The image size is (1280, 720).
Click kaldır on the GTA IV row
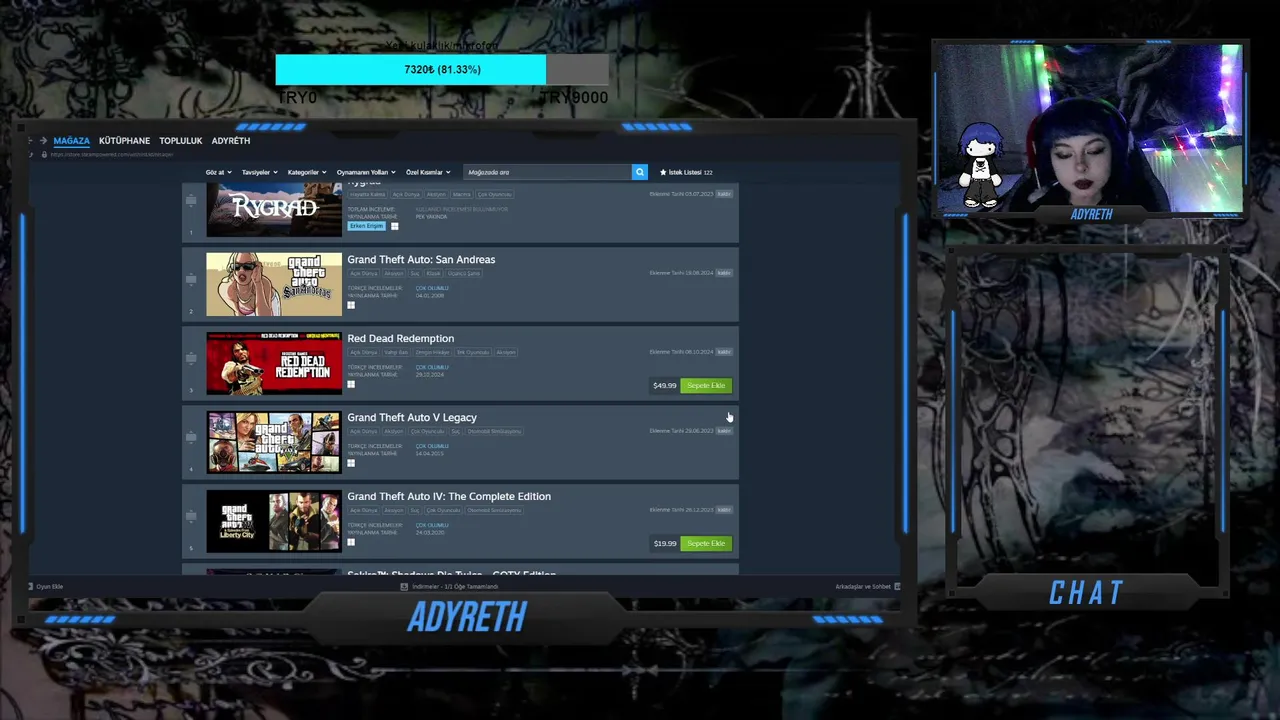[x=724, y=510]
